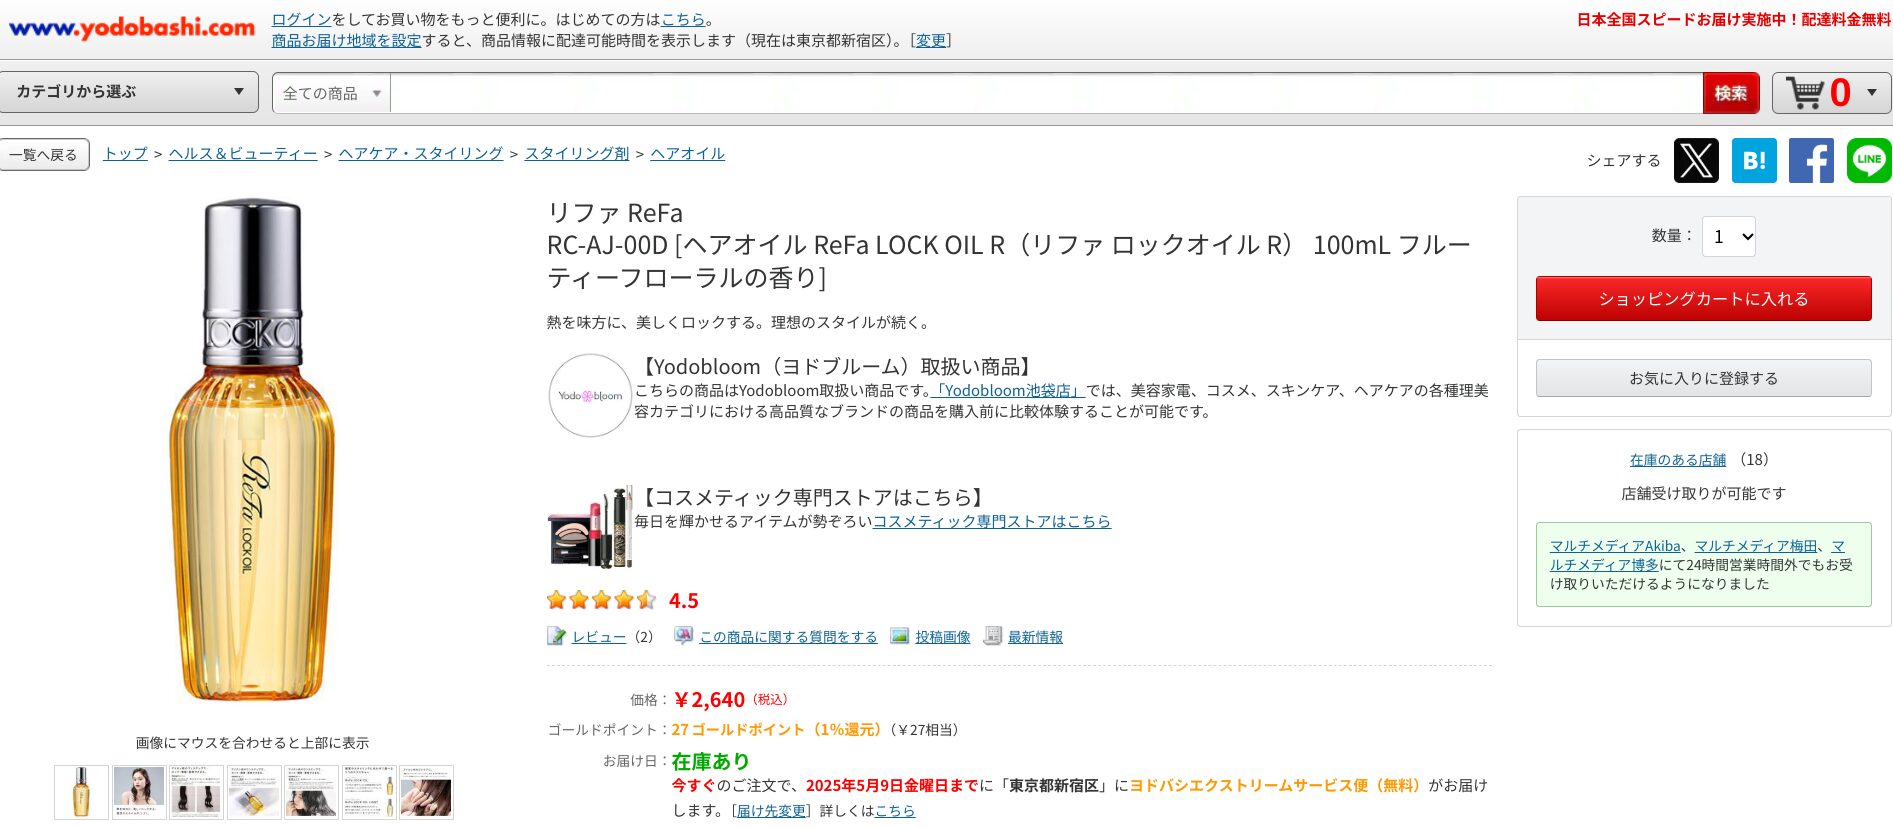Open マルチメディア博多 store link
Image resolution: width=1893 pixels, height=828 pixels.
[1604, 565]
